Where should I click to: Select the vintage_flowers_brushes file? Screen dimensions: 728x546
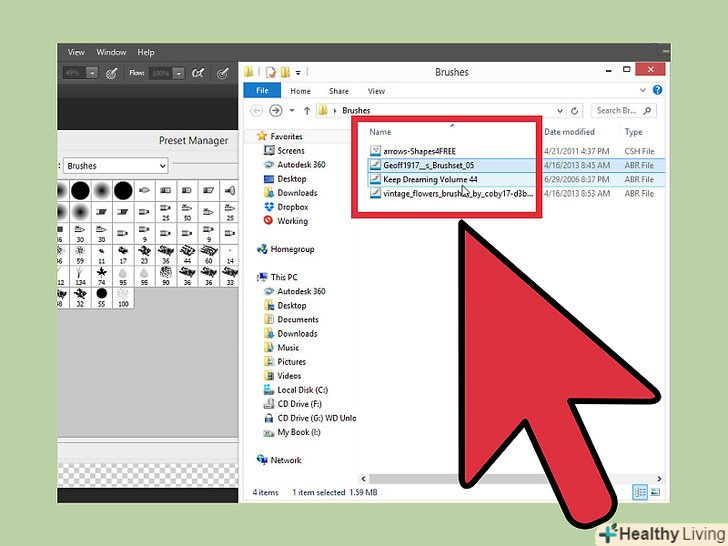coord(451,194)
